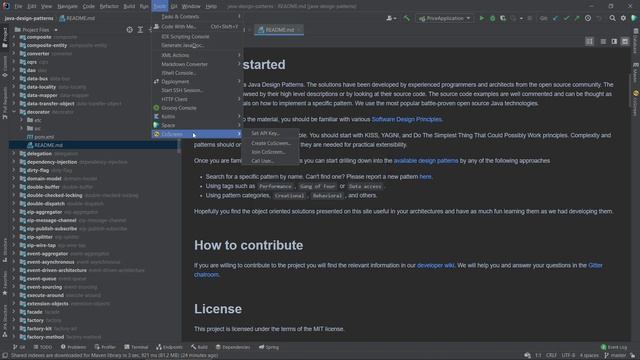This screenshot has width=640, height=360.
Task: Switch the markdown view to preview only
Action: pos(625,42)
